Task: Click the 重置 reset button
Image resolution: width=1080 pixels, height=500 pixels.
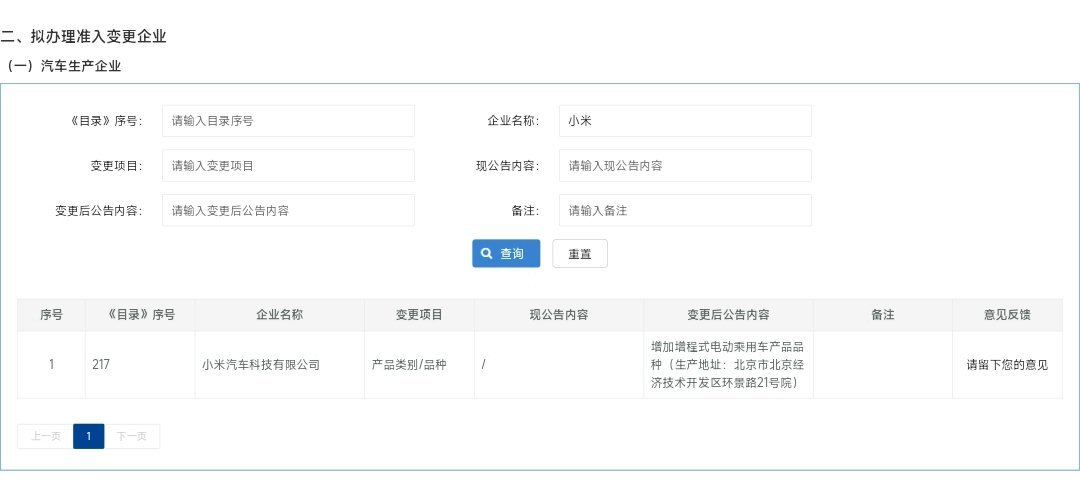Action: click(x=580, y=253)
